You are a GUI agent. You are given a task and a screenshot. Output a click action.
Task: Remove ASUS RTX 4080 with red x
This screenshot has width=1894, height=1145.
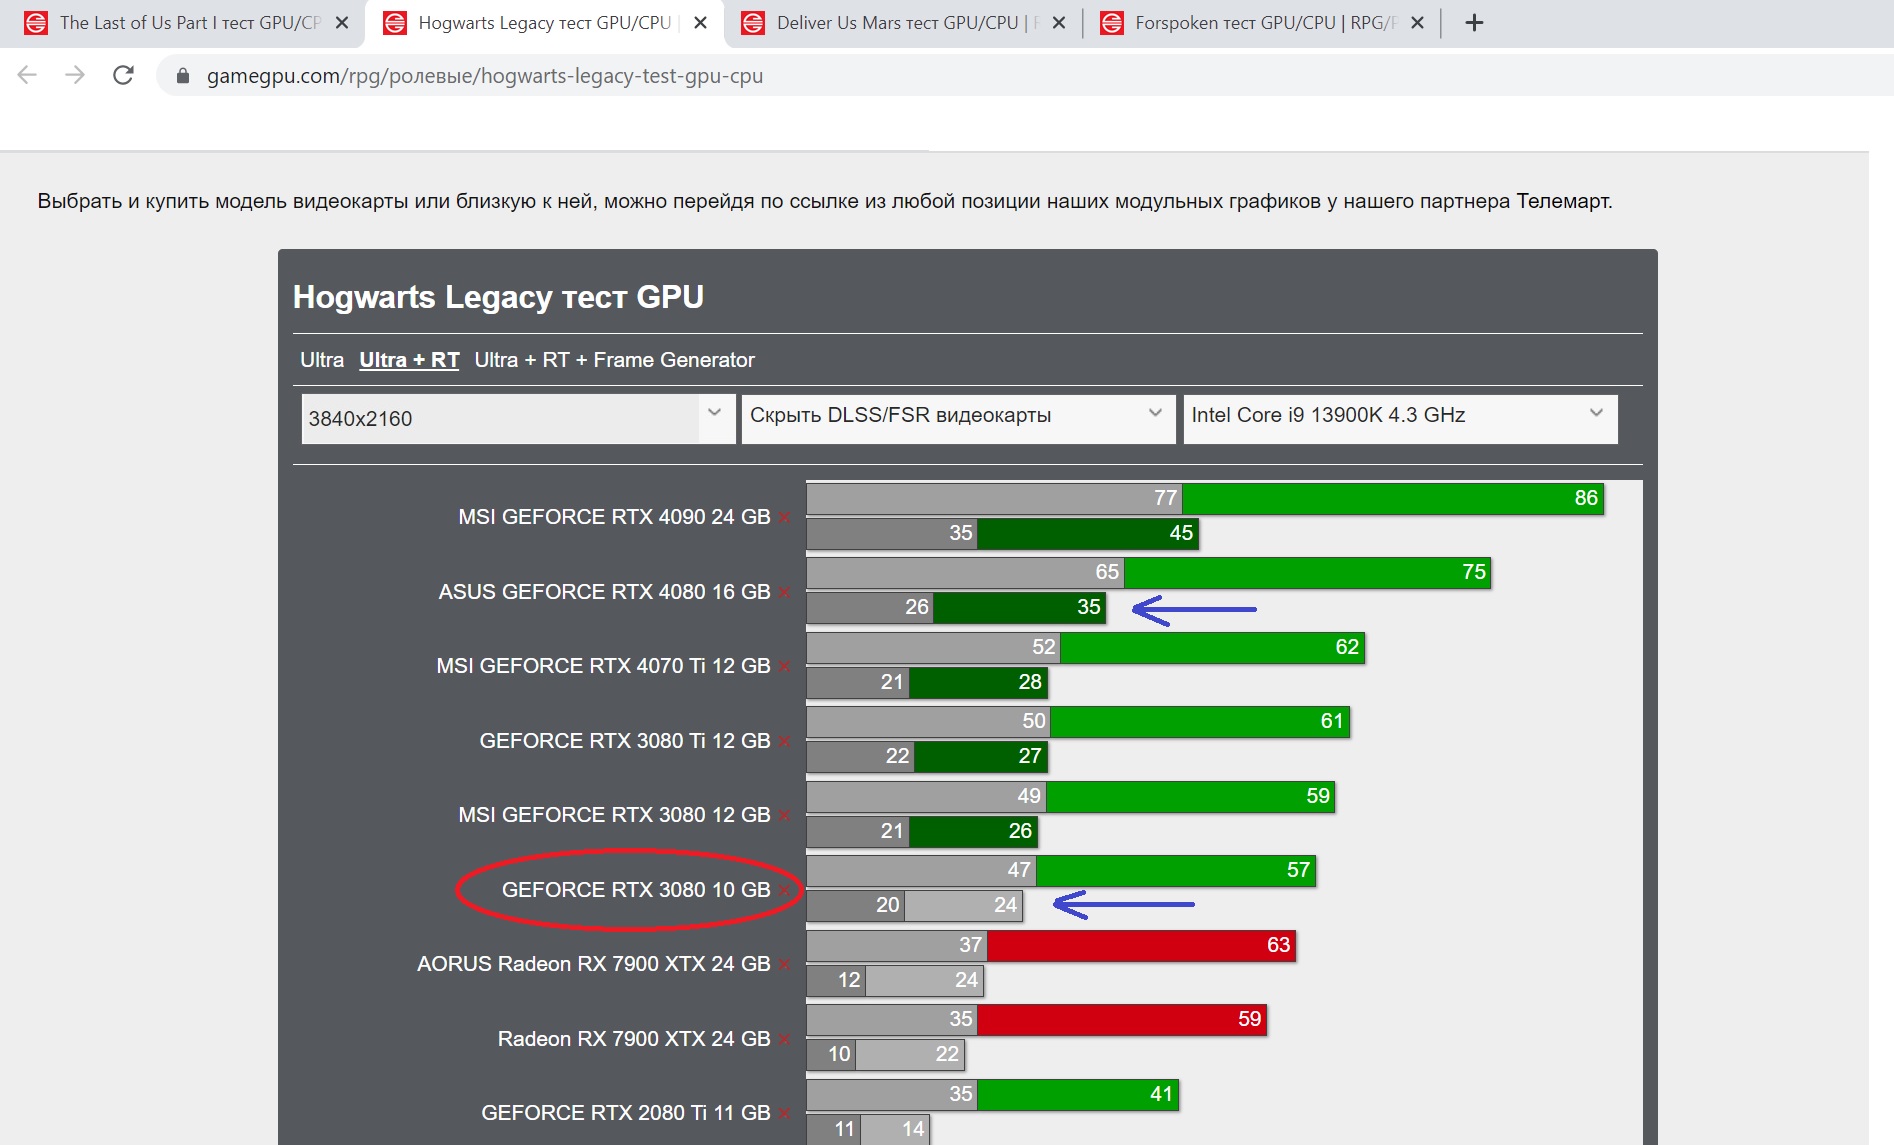785,593
